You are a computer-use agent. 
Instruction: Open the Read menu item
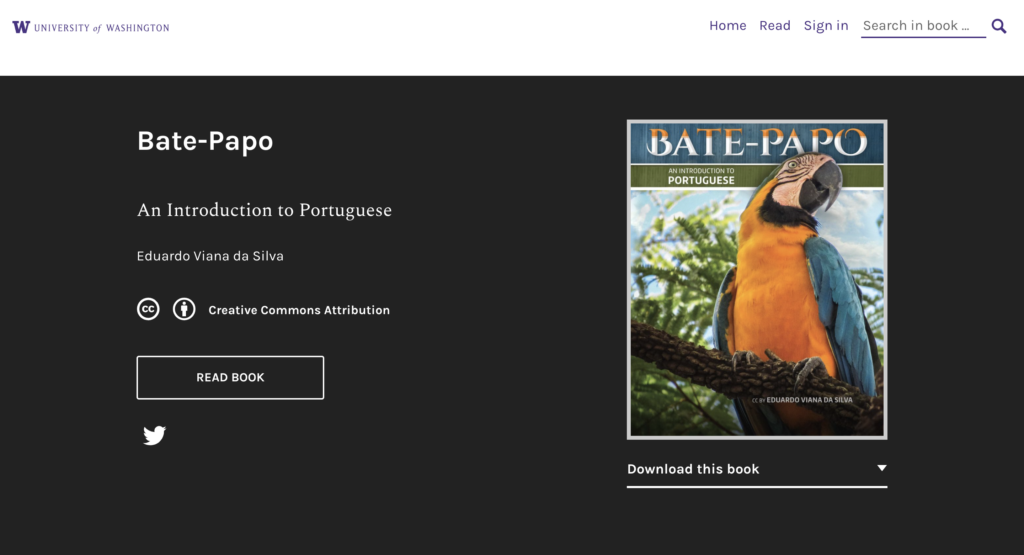pyautogui.click(x=774, y=26)
